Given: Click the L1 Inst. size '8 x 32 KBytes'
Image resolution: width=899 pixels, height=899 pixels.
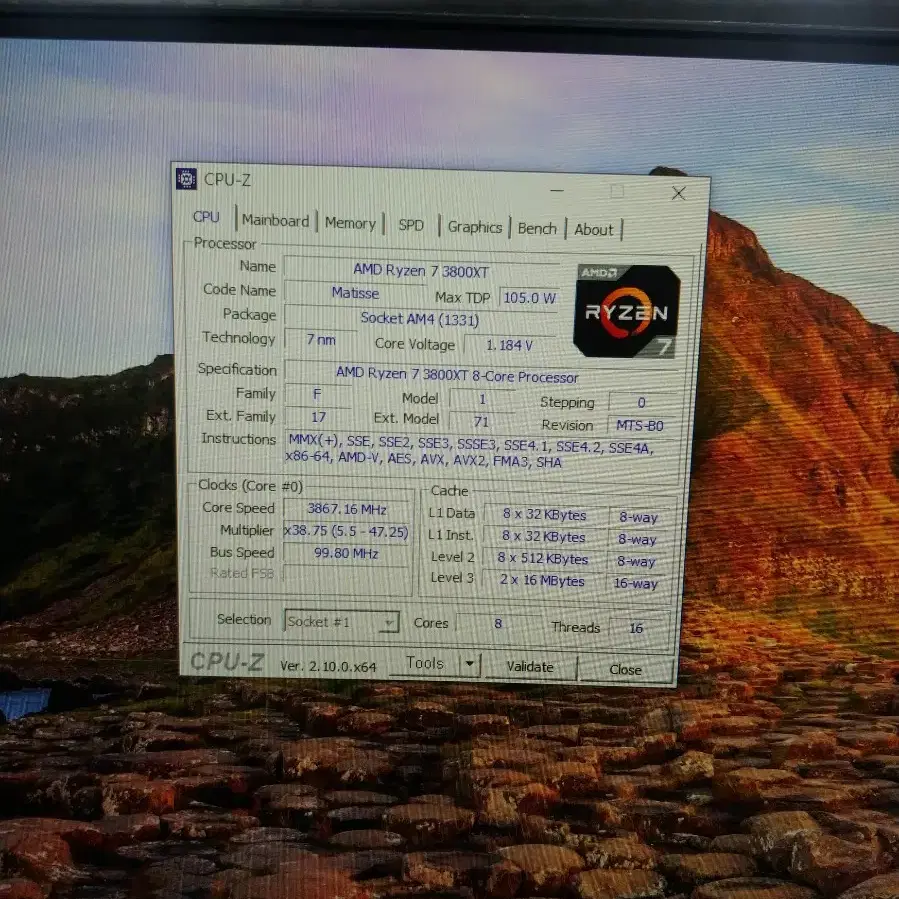Looking at the screenshot, I should tap(544, 537).
